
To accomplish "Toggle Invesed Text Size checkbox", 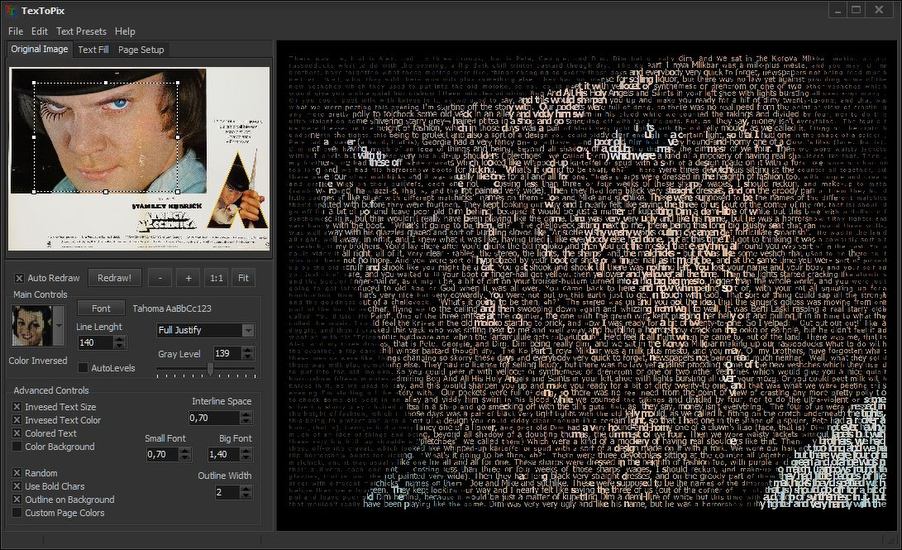I will tap(17, 407).
